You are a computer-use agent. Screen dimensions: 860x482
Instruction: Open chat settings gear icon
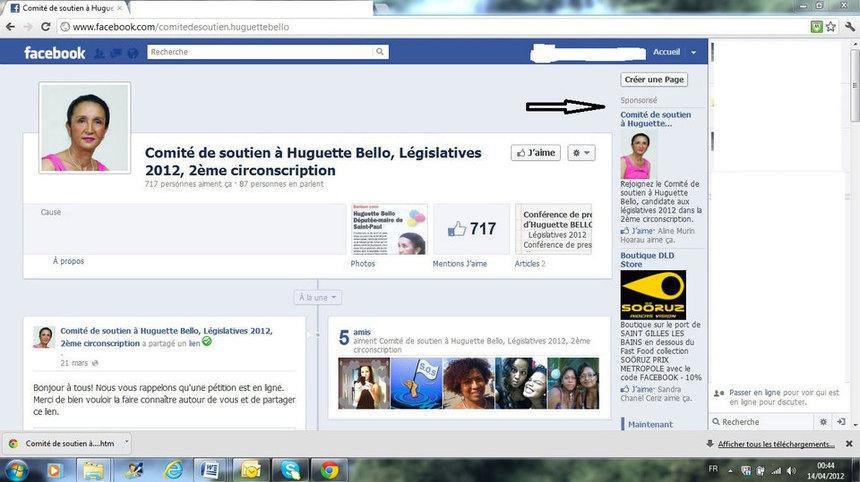pos(823,422)
